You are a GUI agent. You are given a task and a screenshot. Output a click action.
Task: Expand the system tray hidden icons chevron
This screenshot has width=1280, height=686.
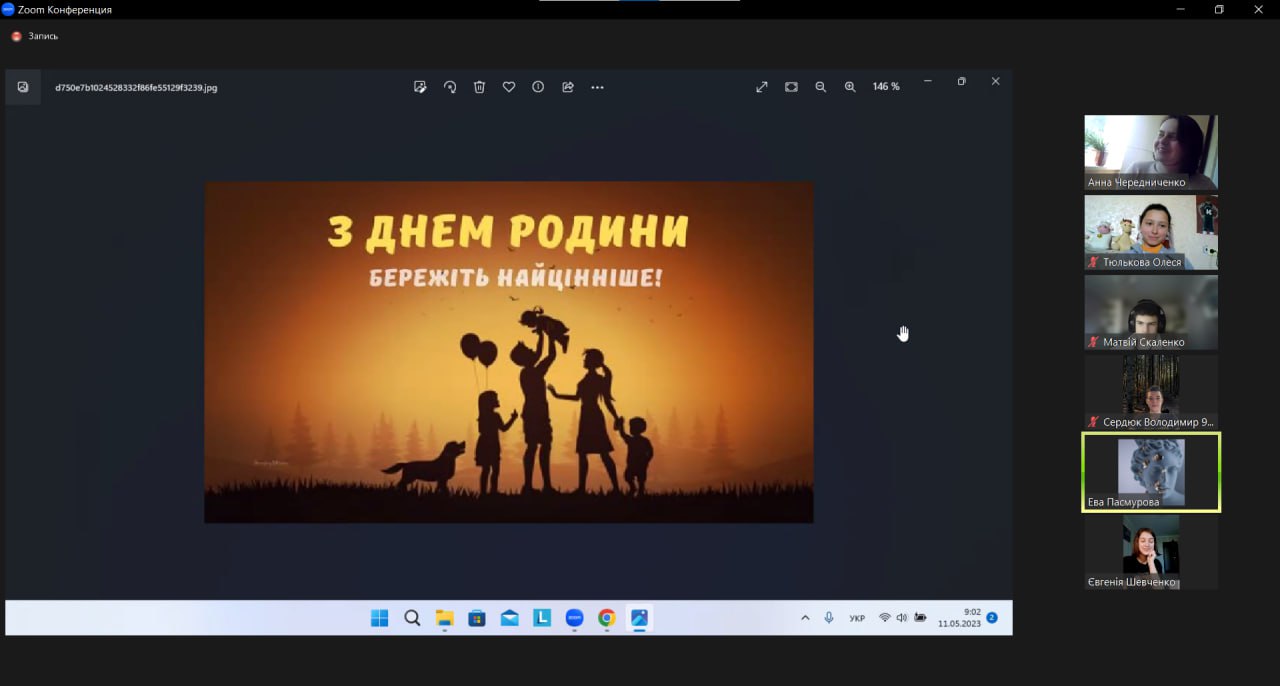[805, 618]
